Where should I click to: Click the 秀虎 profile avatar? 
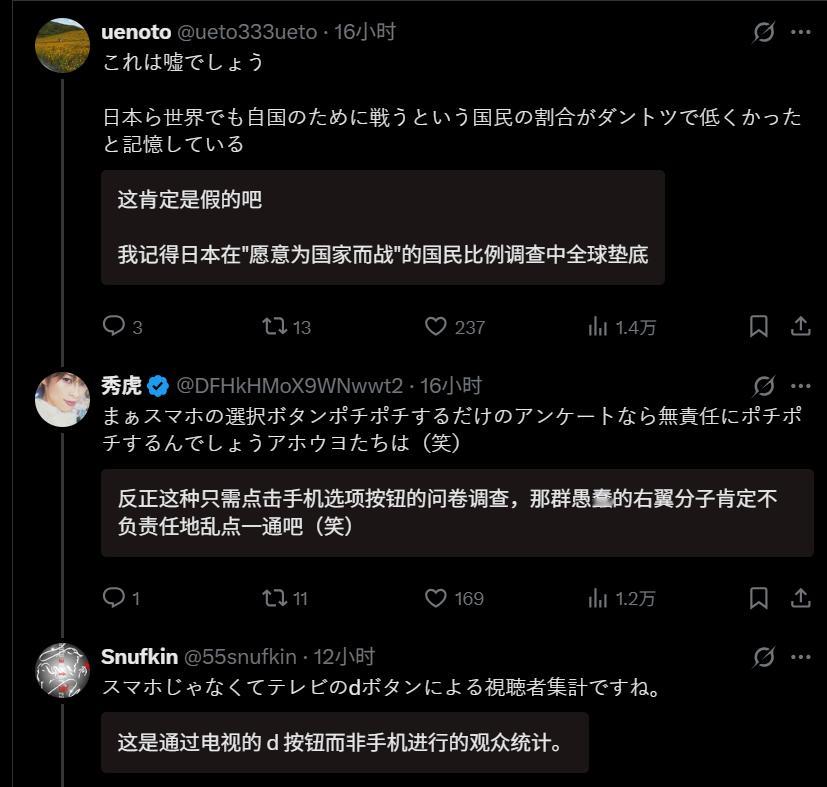(62, 399)
